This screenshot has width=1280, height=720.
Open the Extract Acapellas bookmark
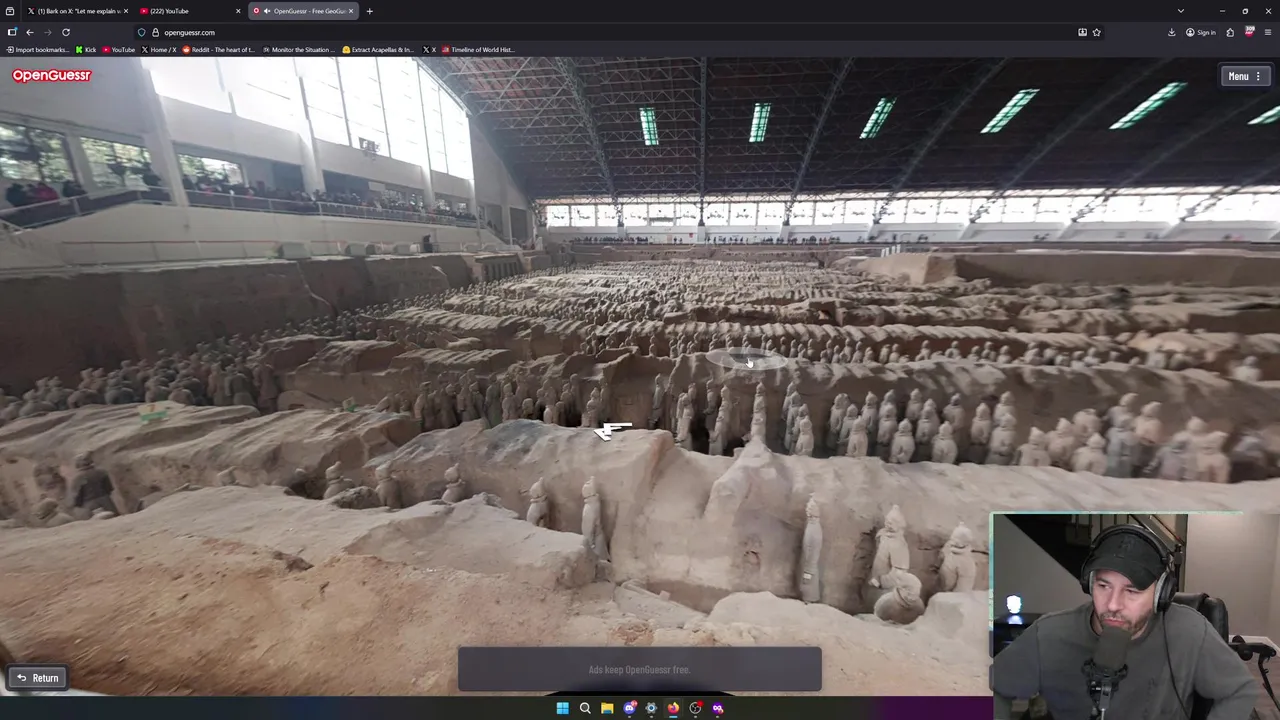point(378,49)
